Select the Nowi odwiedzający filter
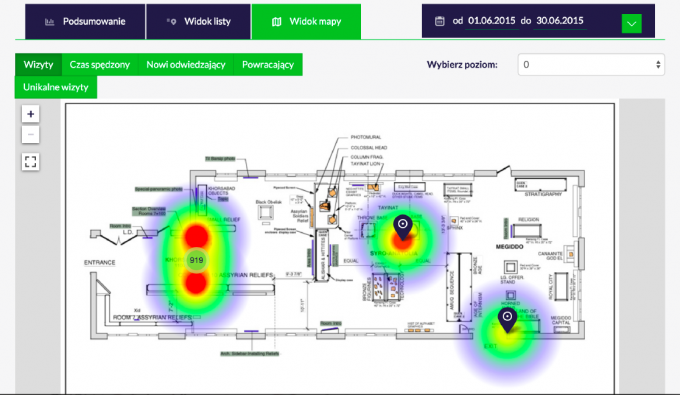This screenshot has width=680, height=395. click(x=186, y=65)
